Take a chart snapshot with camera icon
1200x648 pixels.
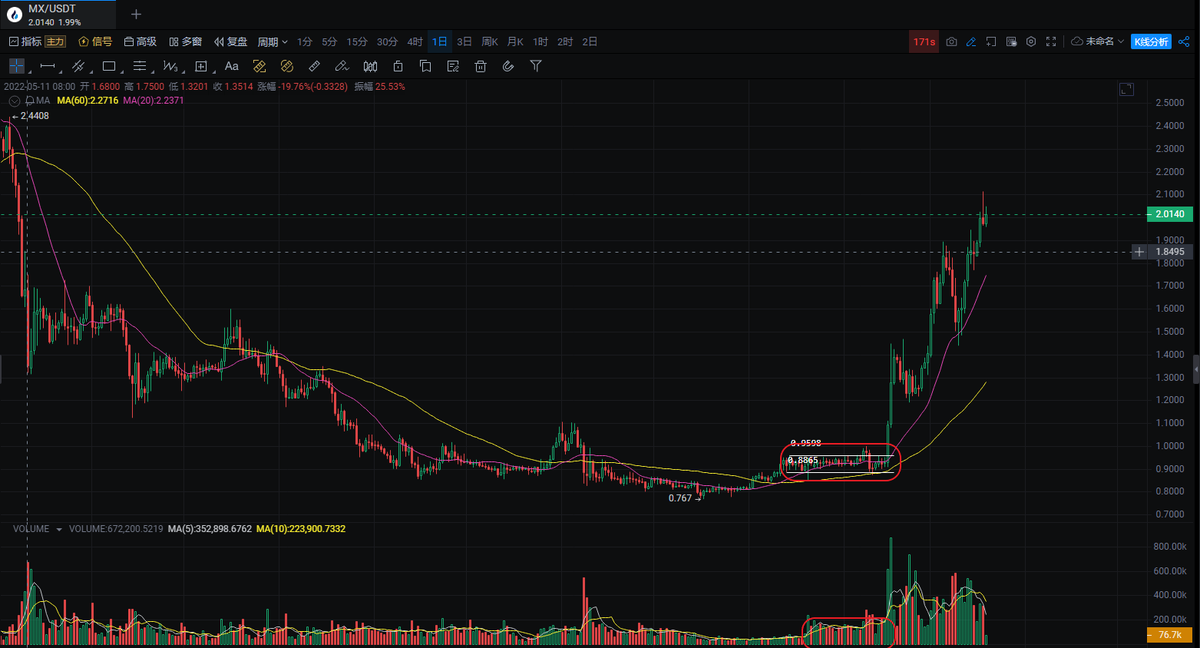coord(951,42)
